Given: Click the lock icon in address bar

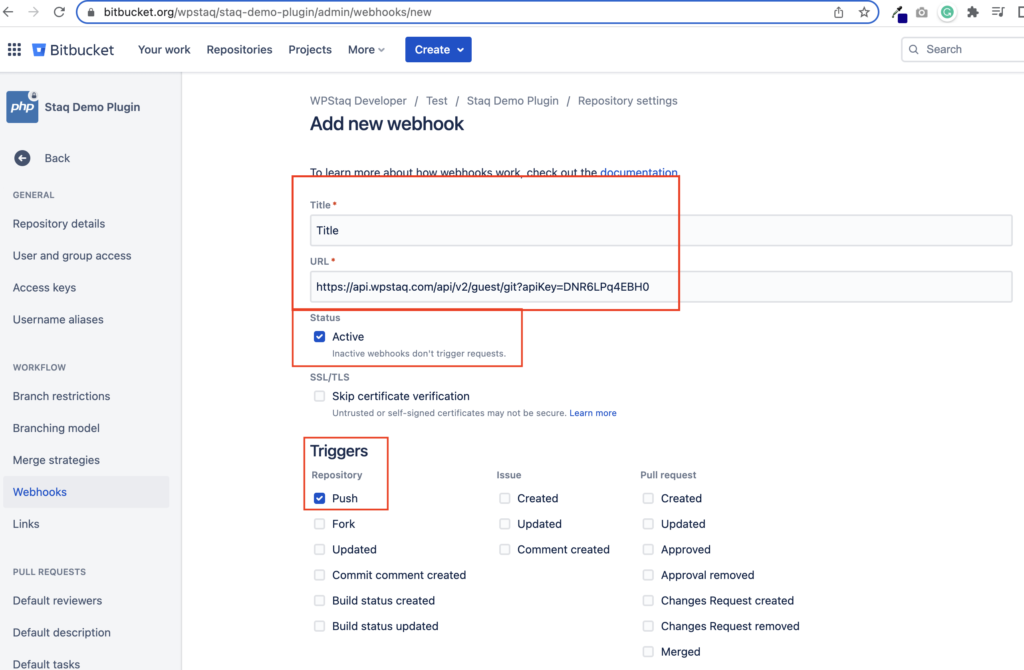Looking at the screenshot, I should (x=91, y=12).
